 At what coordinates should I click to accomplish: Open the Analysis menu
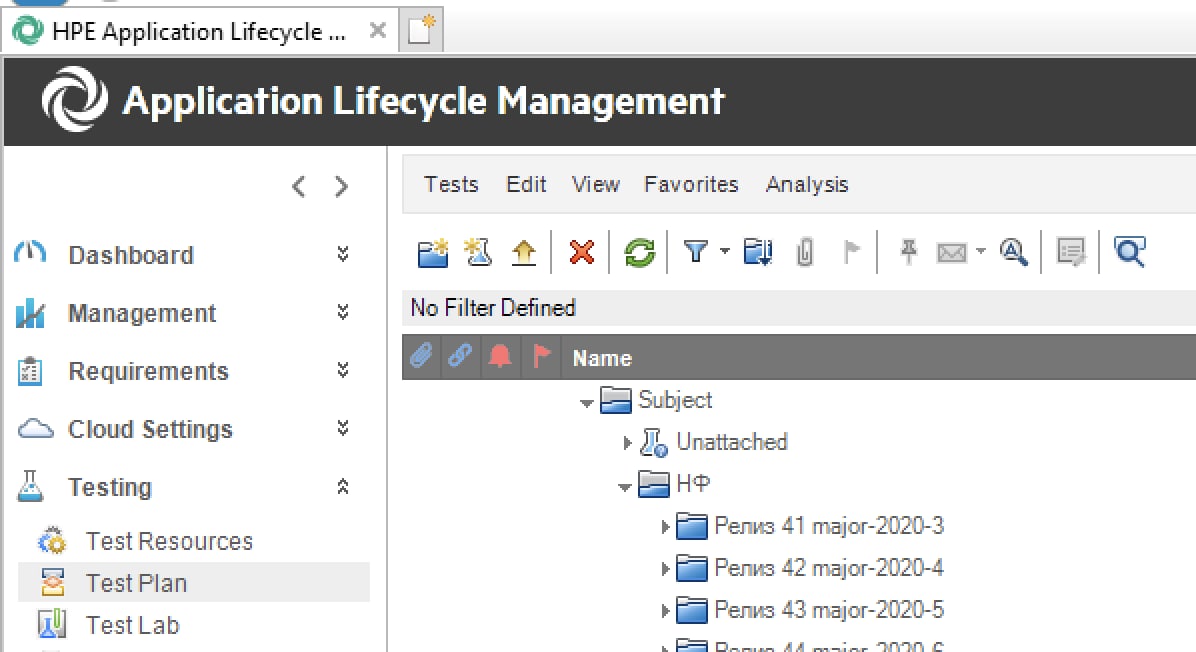point(807,185)
